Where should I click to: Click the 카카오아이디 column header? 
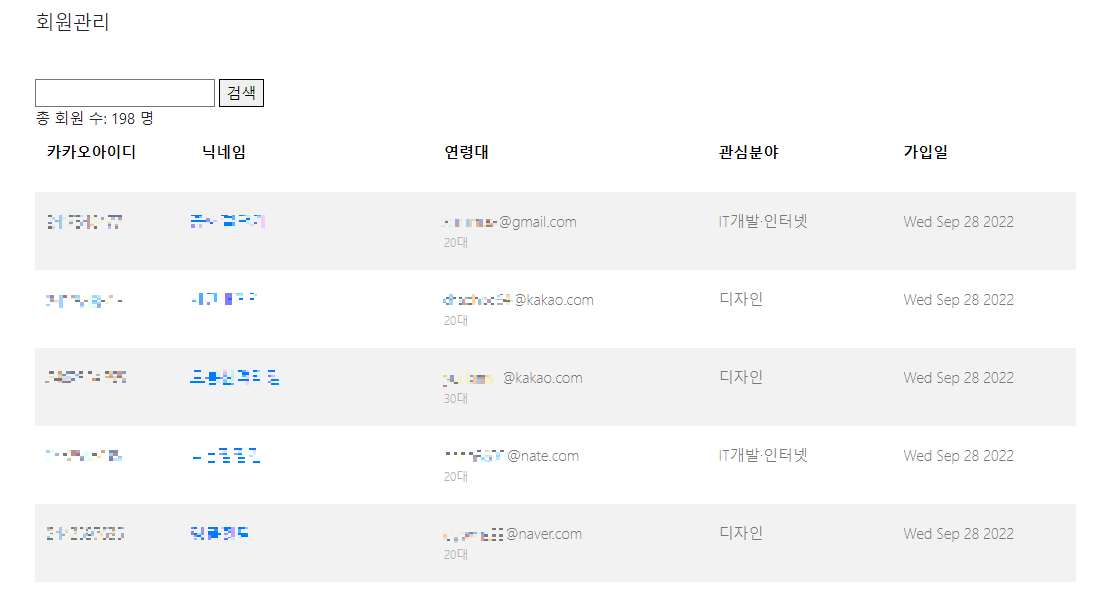pos(90,152)
